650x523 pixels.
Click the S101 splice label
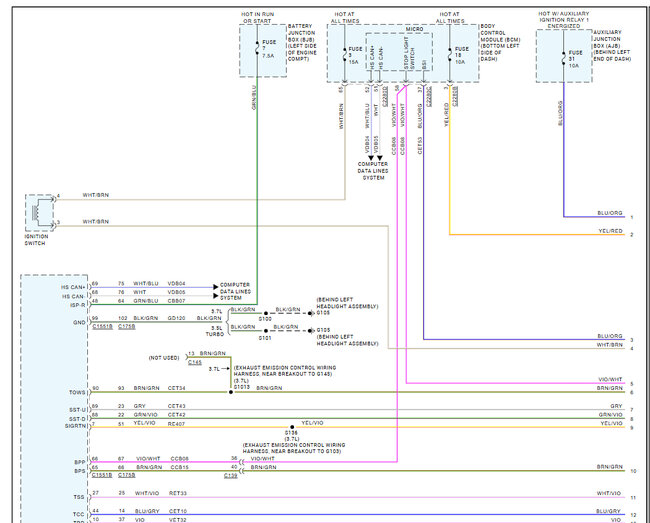click(x=265, y=338)
